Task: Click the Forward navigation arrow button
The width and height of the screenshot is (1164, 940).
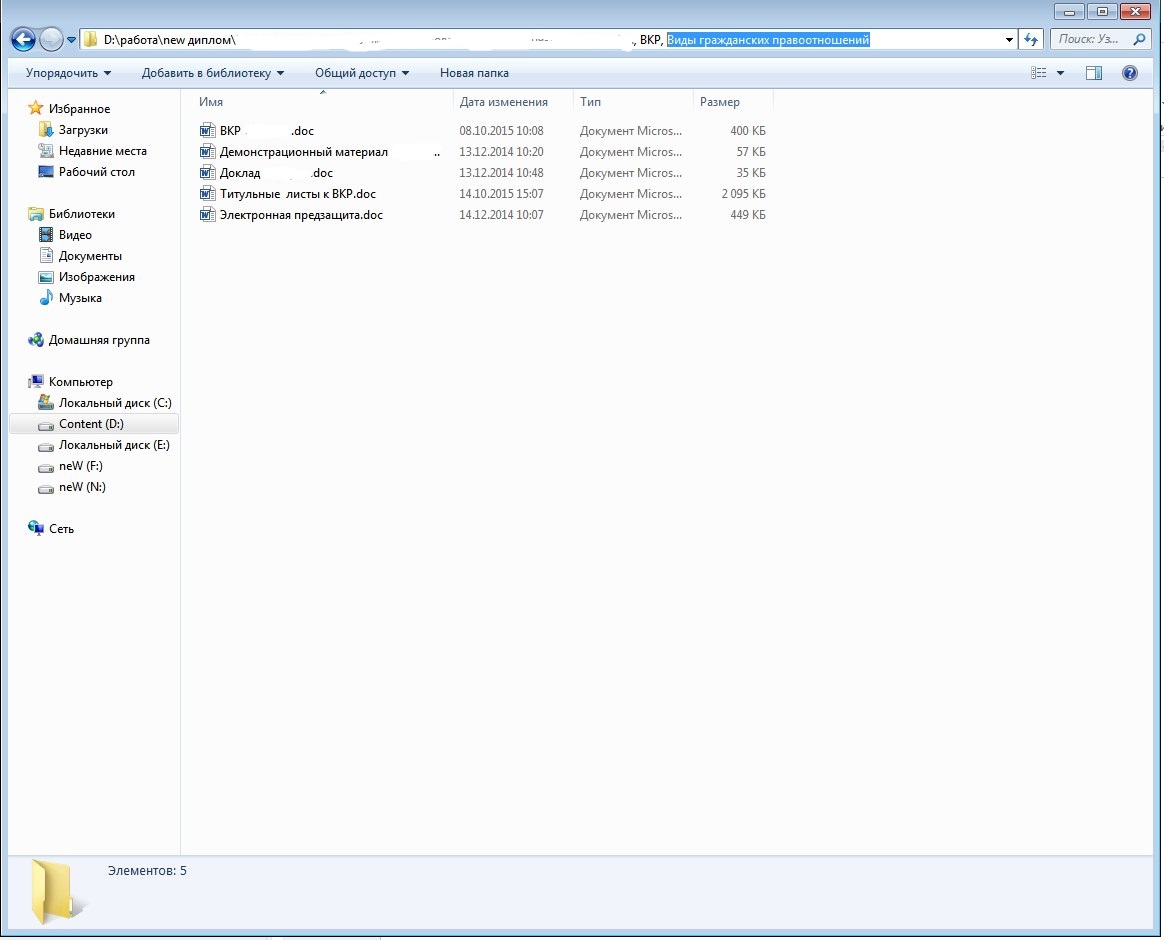Action: click(51, 39)
